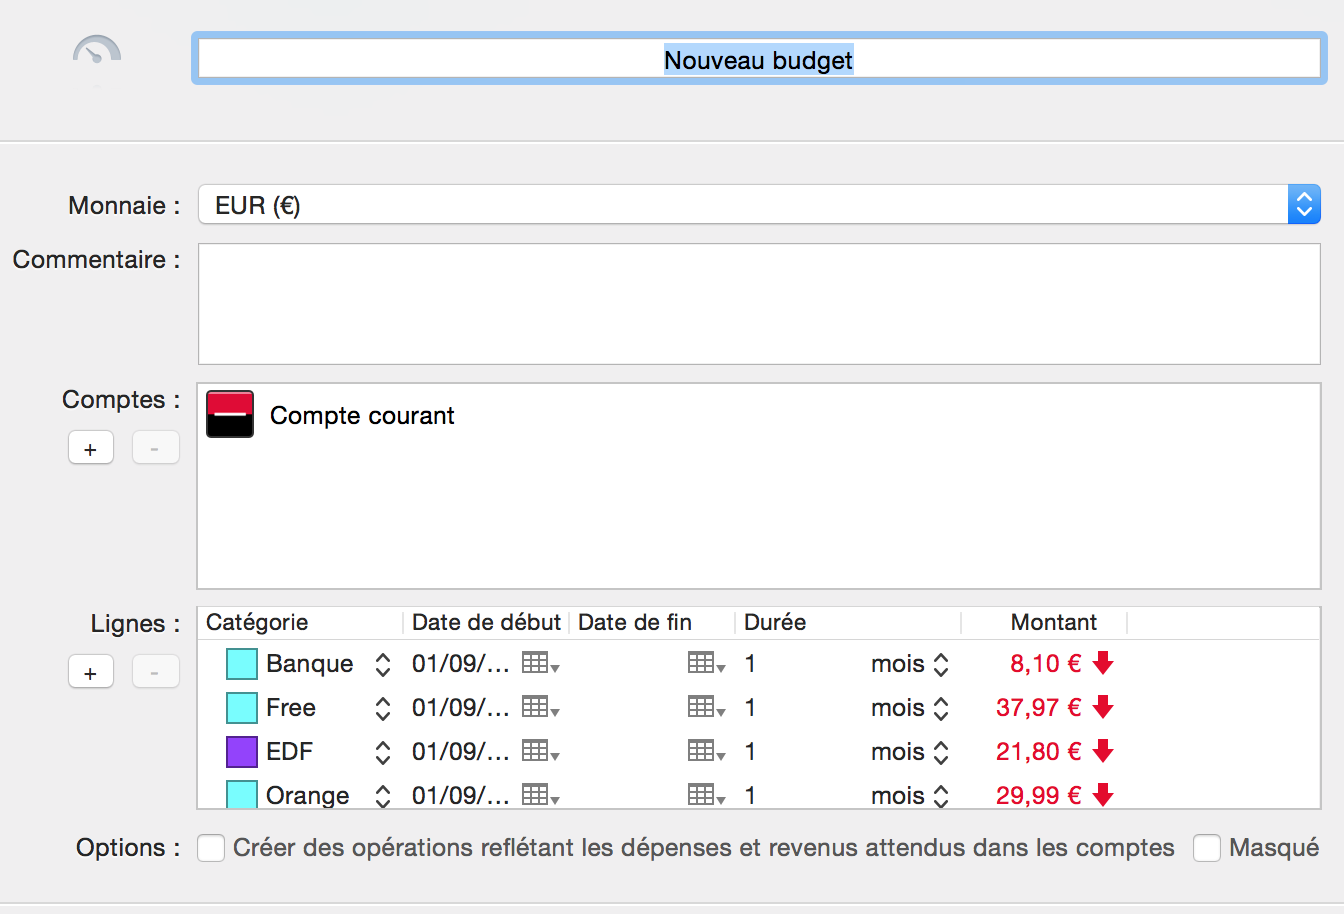Click inside the Commentaire text area
Image resolution: width=1344 pixels, height=914 pixels.
[x=759, y=304]
